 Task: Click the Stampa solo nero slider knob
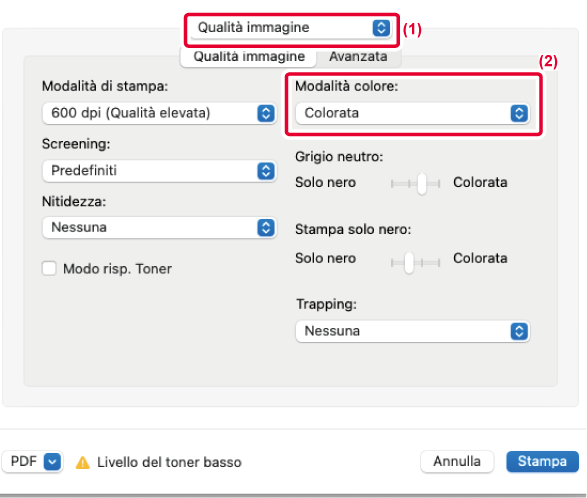point(409,262)
